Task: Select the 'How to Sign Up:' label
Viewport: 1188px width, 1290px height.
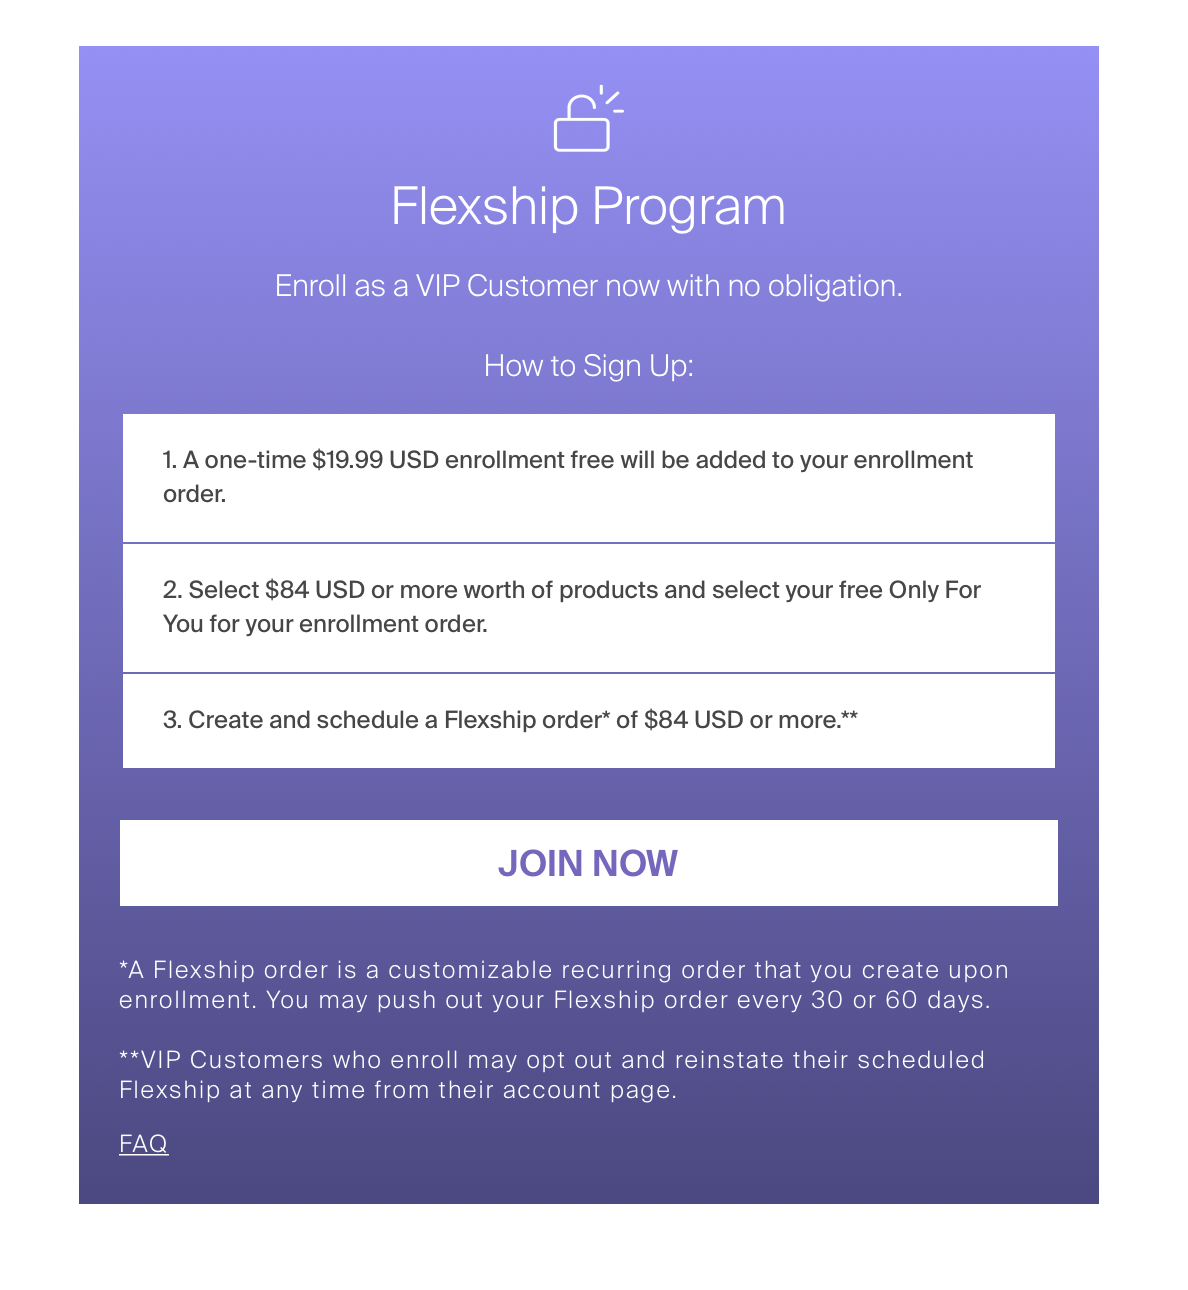Action: (588, 366)
